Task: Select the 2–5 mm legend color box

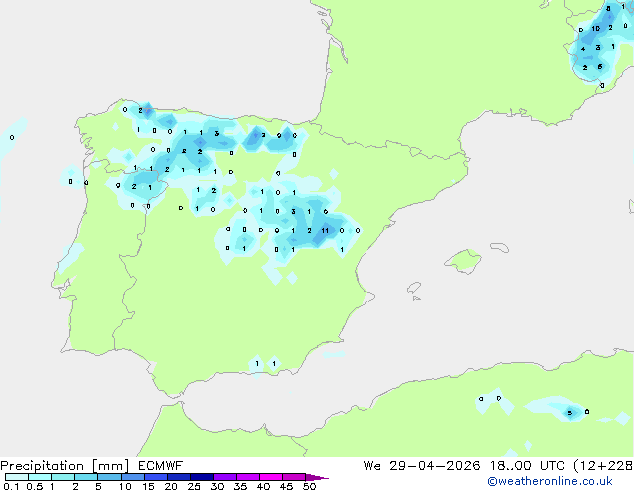Action: (x=86, y=477)
